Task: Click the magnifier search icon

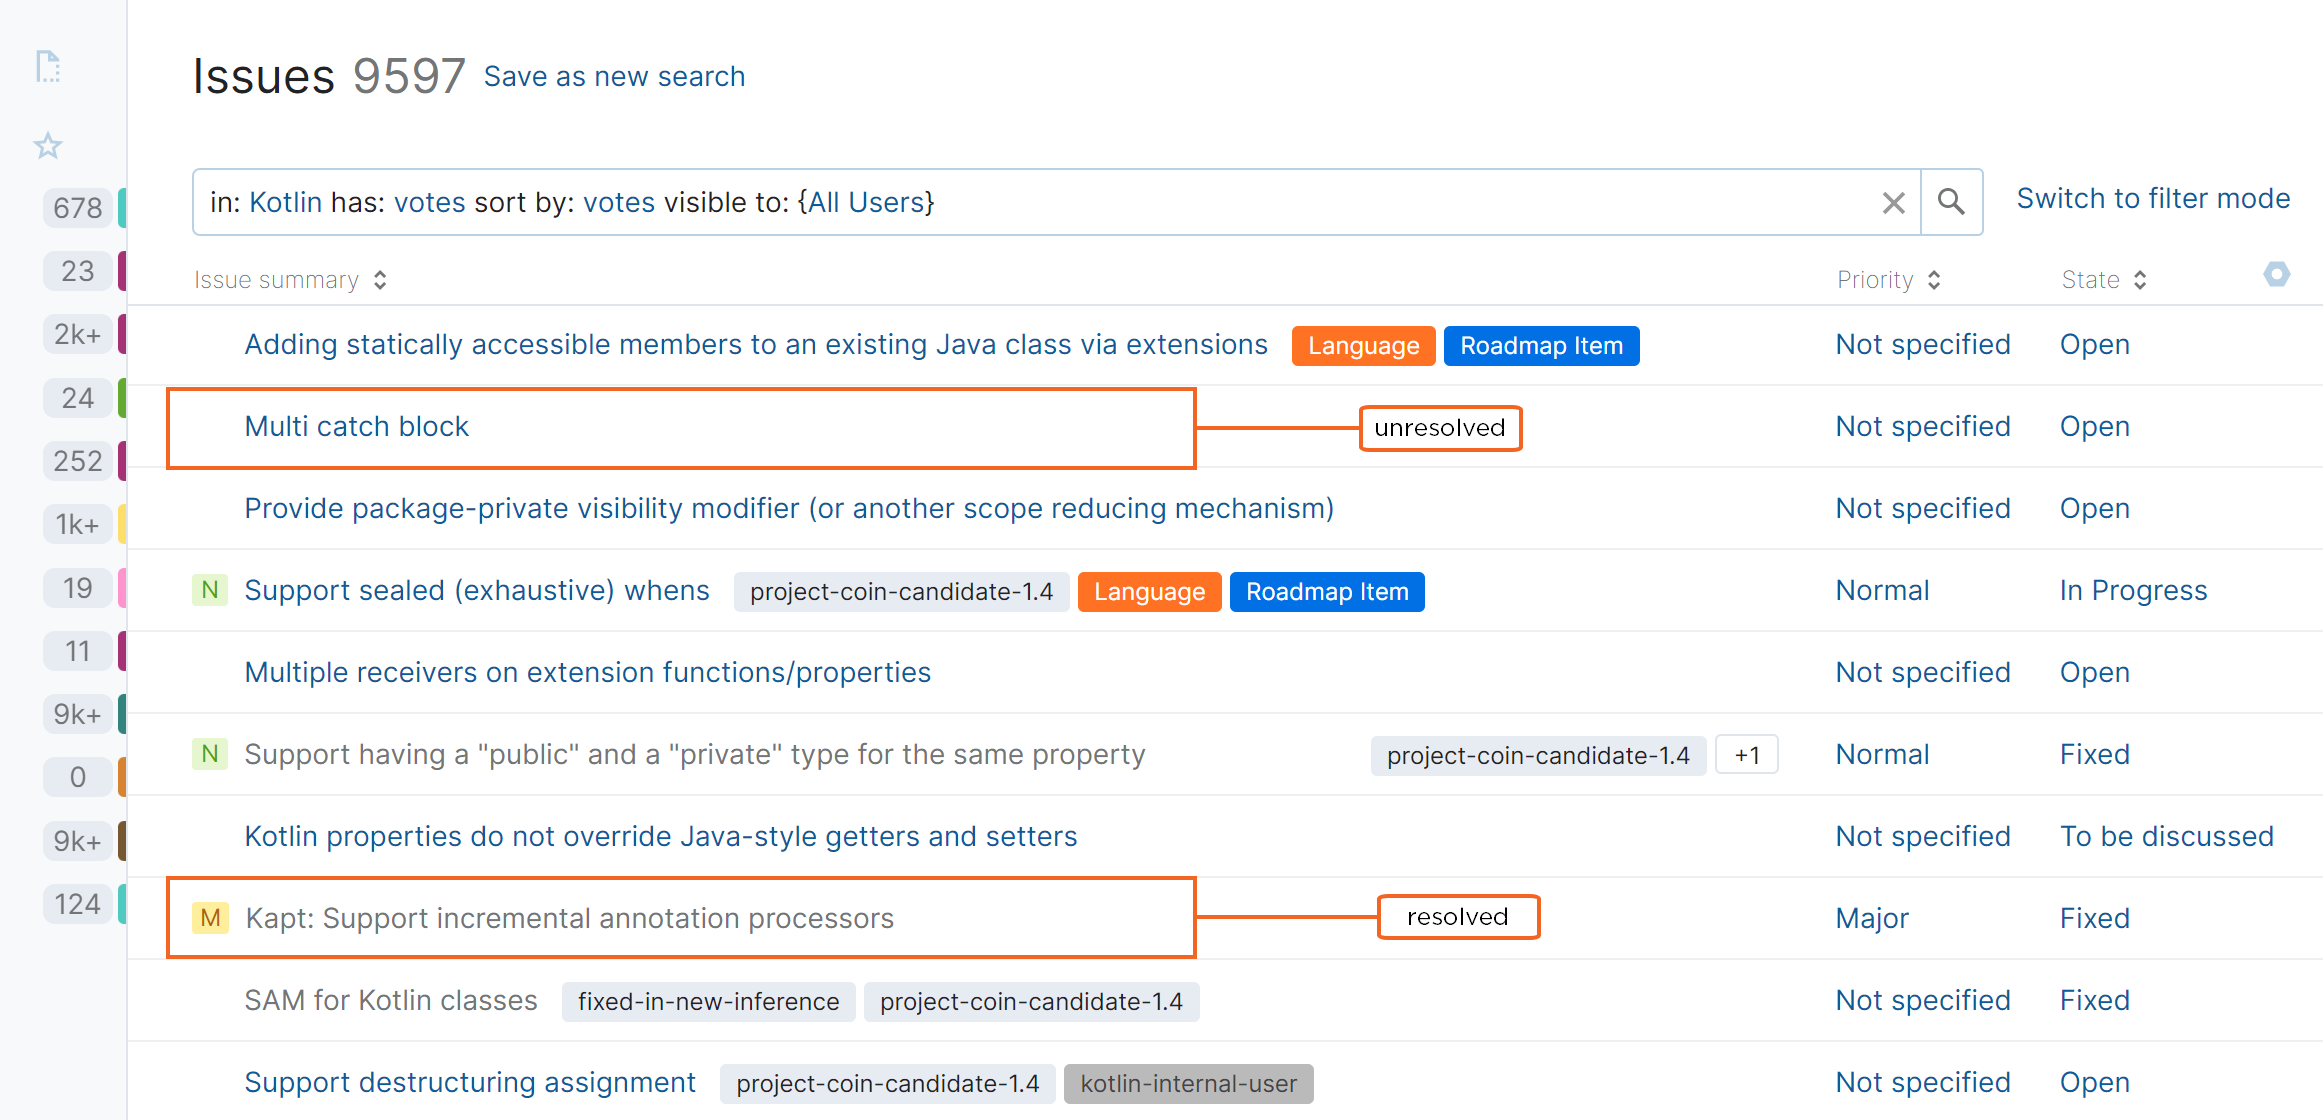Action: click(x=1950, y=202)
